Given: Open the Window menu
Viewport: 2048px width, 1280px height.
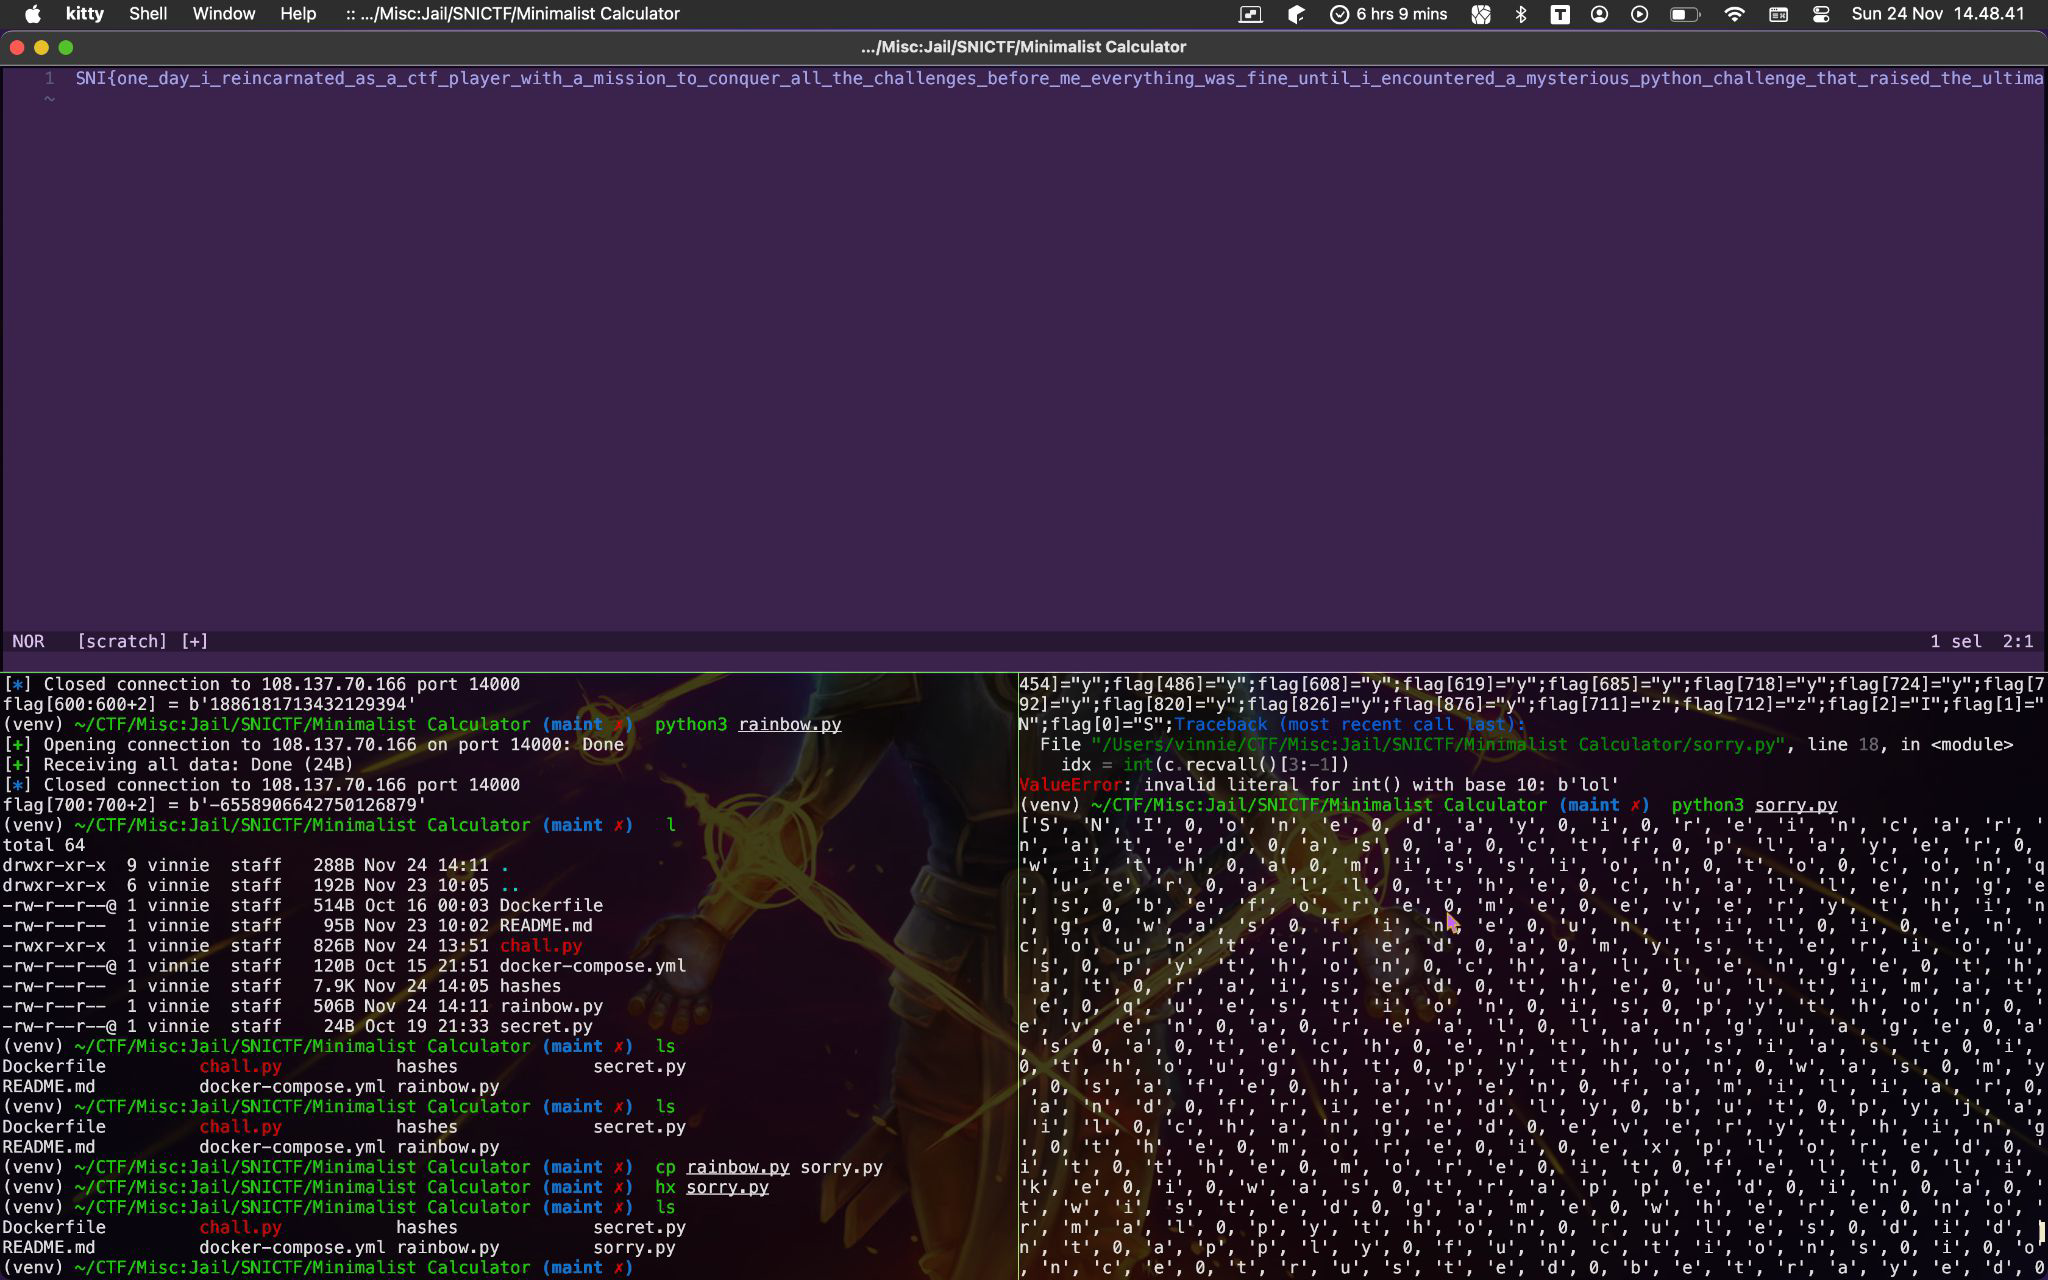Looking at the screenshot, I should (224, 14).
